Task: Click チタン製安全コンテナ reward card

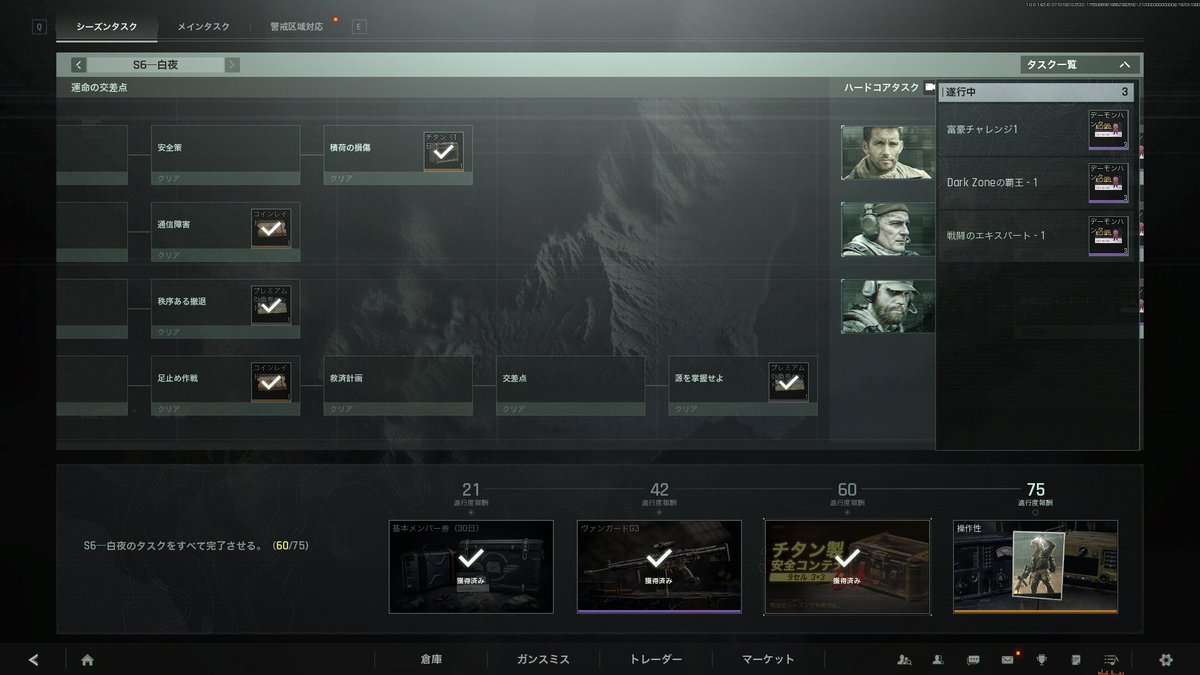Action: tap(847, 566)
